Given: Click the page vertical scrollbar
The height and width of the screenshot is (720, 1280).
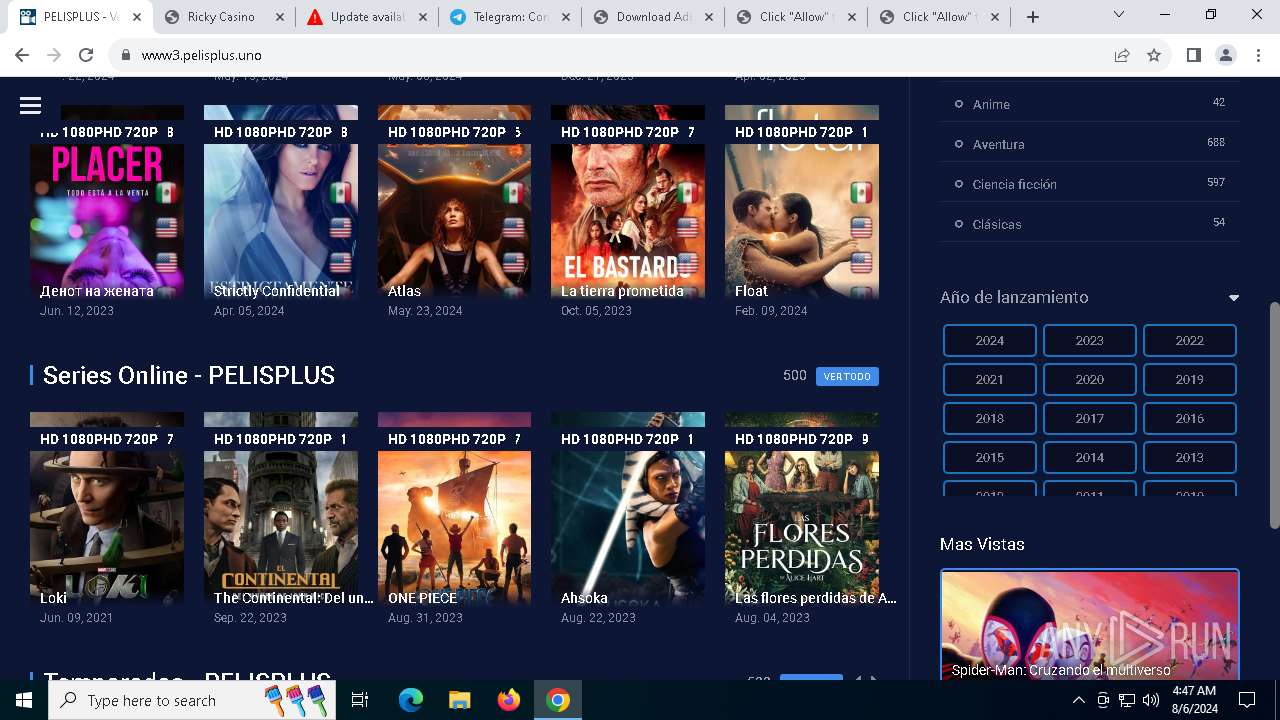Looking at the screenshot, I should tap(1274, 415).
